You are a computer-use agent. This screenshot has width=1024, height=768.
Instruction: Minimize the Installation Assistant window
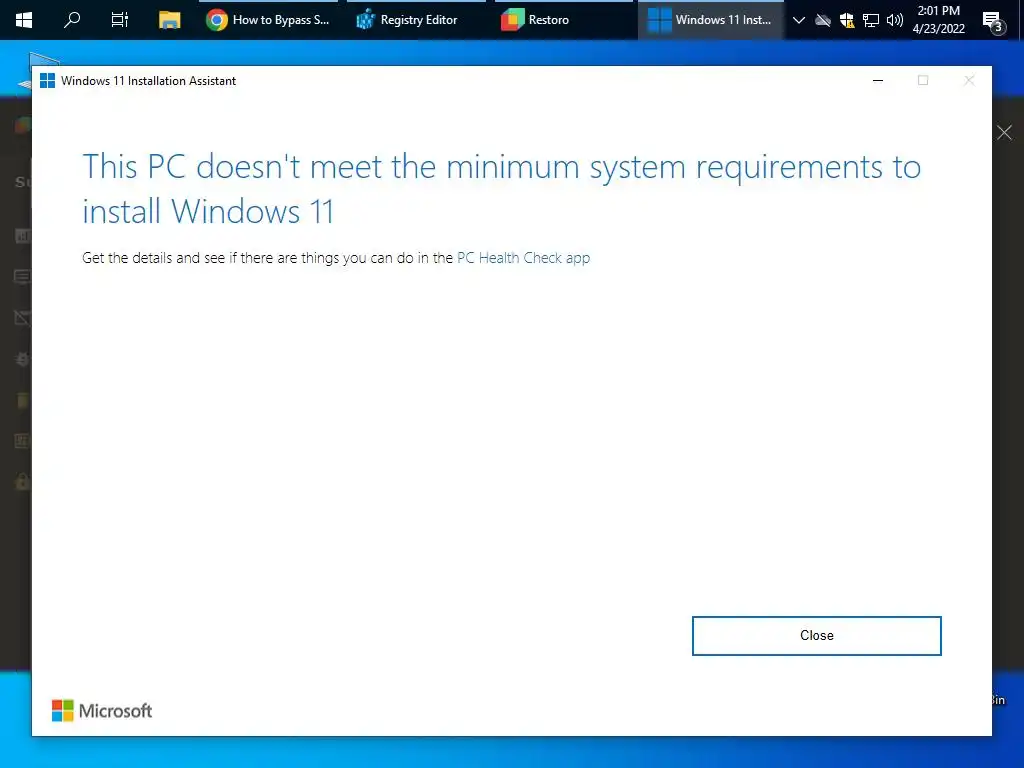click(x=878, y=80)
